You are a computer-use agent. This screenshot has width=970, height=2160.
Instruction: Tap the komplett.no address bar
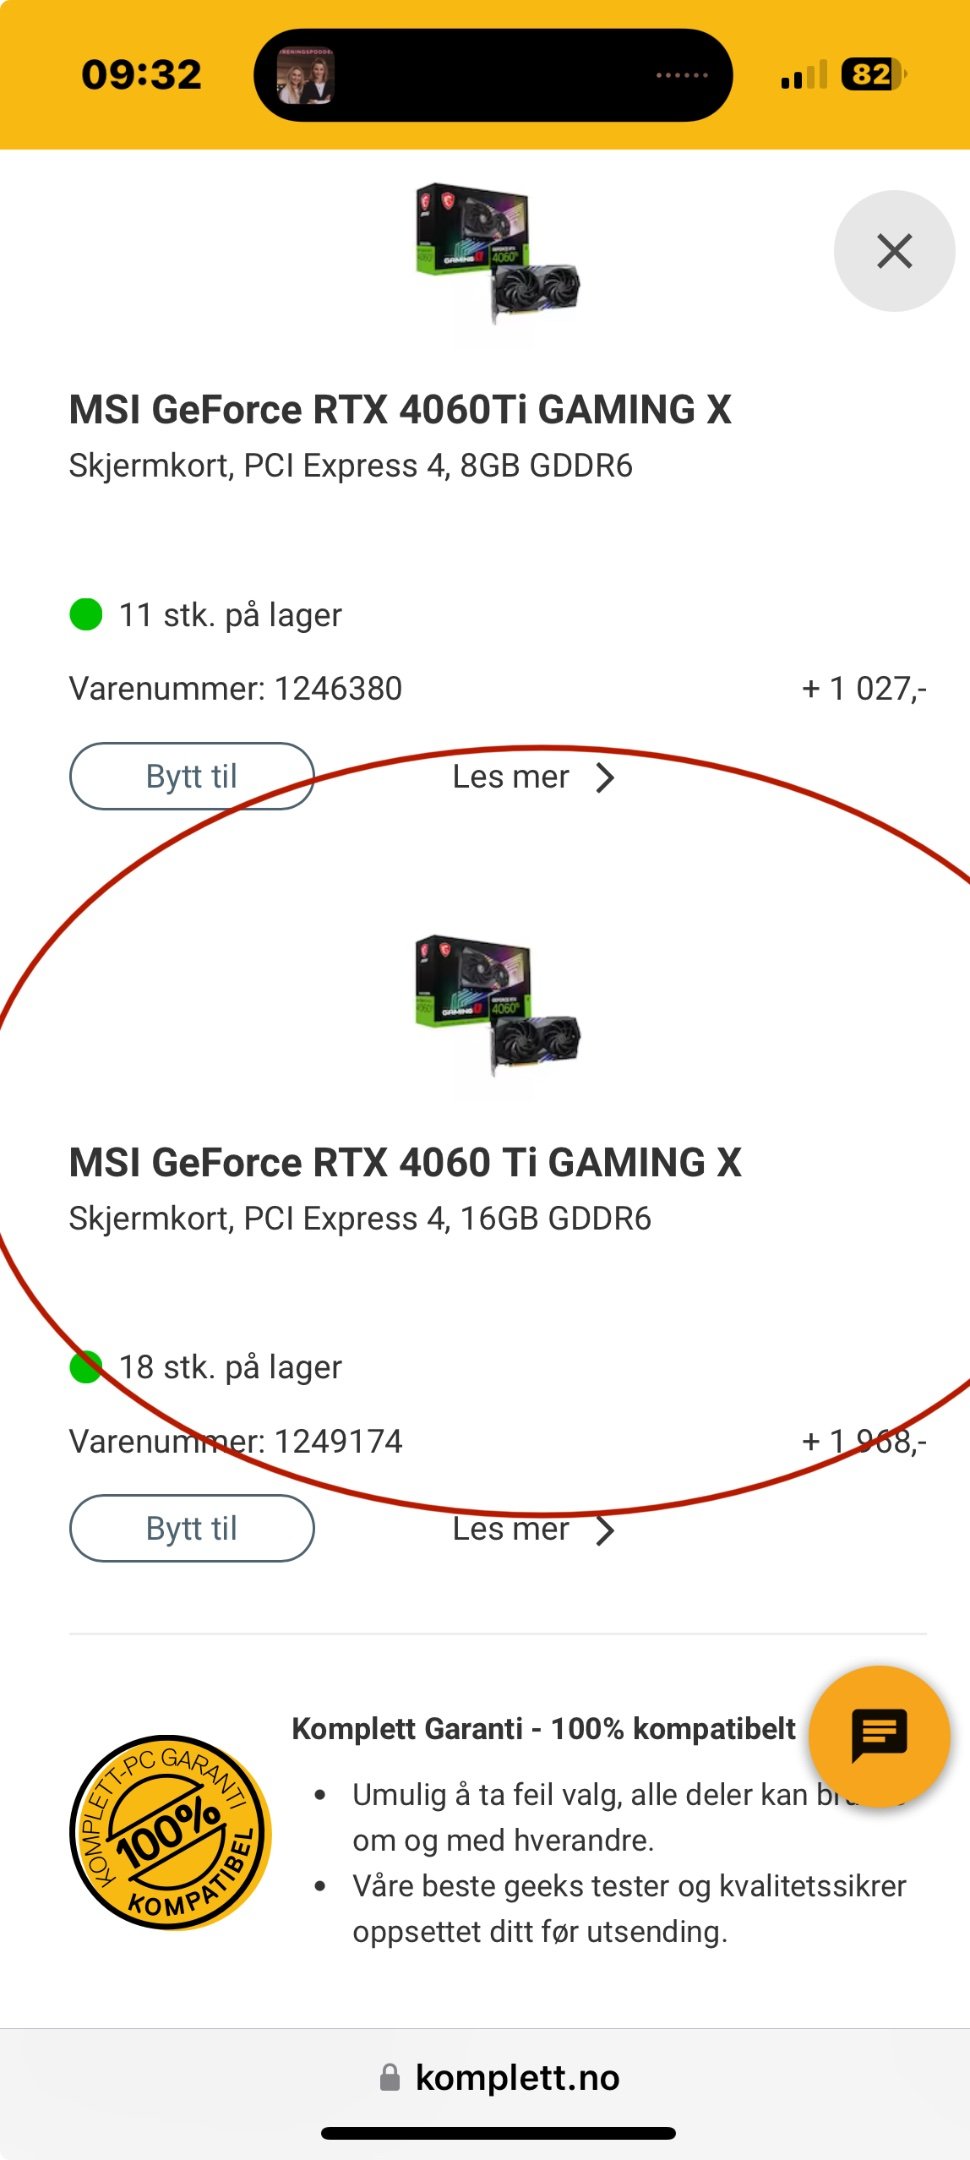click(x=499, y=2078)
